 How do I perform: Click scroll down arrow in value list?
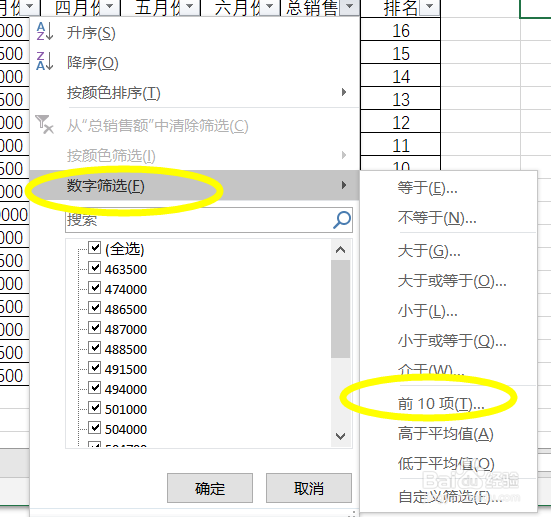[x=340, y=436]
